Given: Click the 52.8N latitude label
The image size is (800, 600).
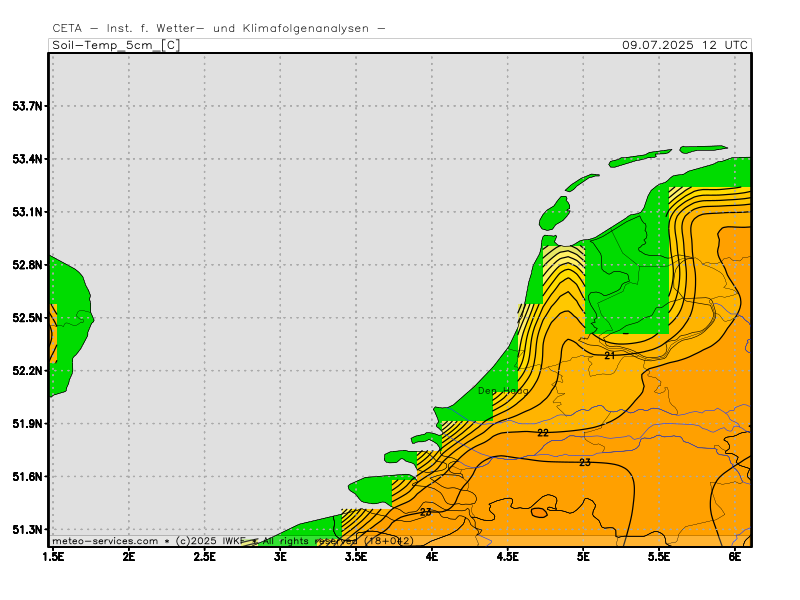Looking at the screenshot, I should click(x=27, y=265).
